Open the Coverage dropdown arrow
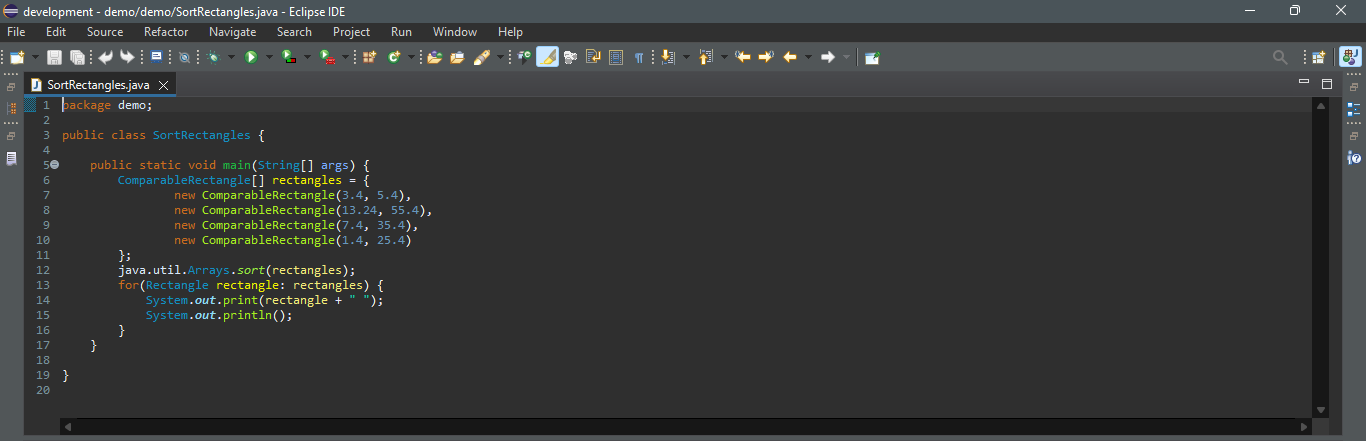The height and width of the screenshot is (441, 1366). pyautogui.click(x=307, y=57)
